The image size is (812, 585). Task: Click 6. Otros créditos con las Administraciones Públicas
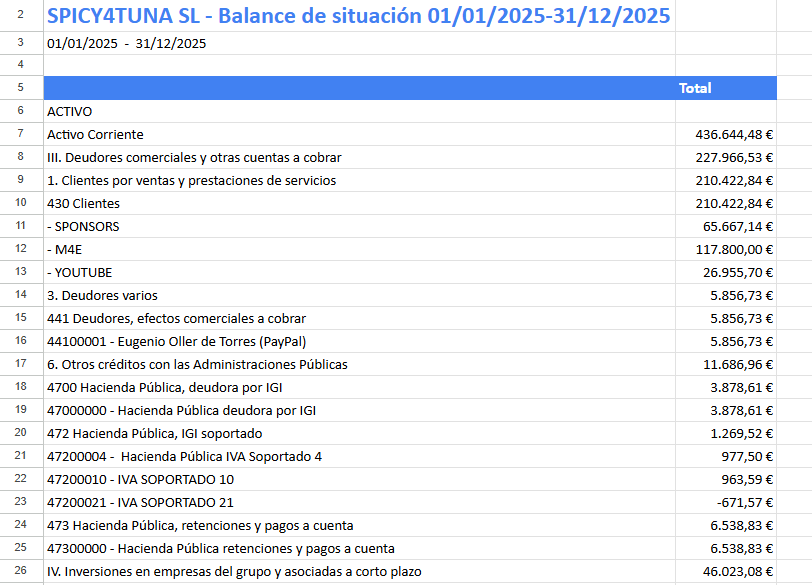[359, 364]
